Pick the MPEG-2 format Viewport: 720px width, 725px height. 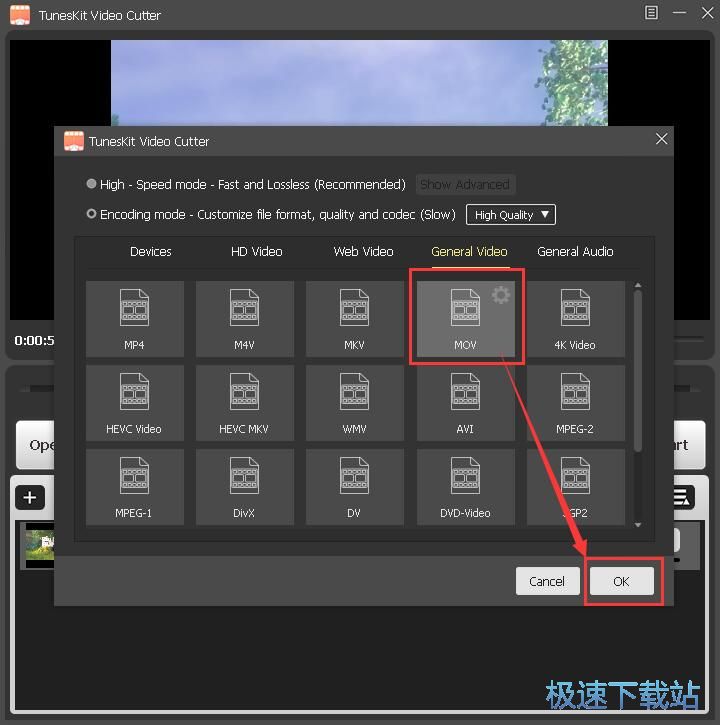(575, 403)
